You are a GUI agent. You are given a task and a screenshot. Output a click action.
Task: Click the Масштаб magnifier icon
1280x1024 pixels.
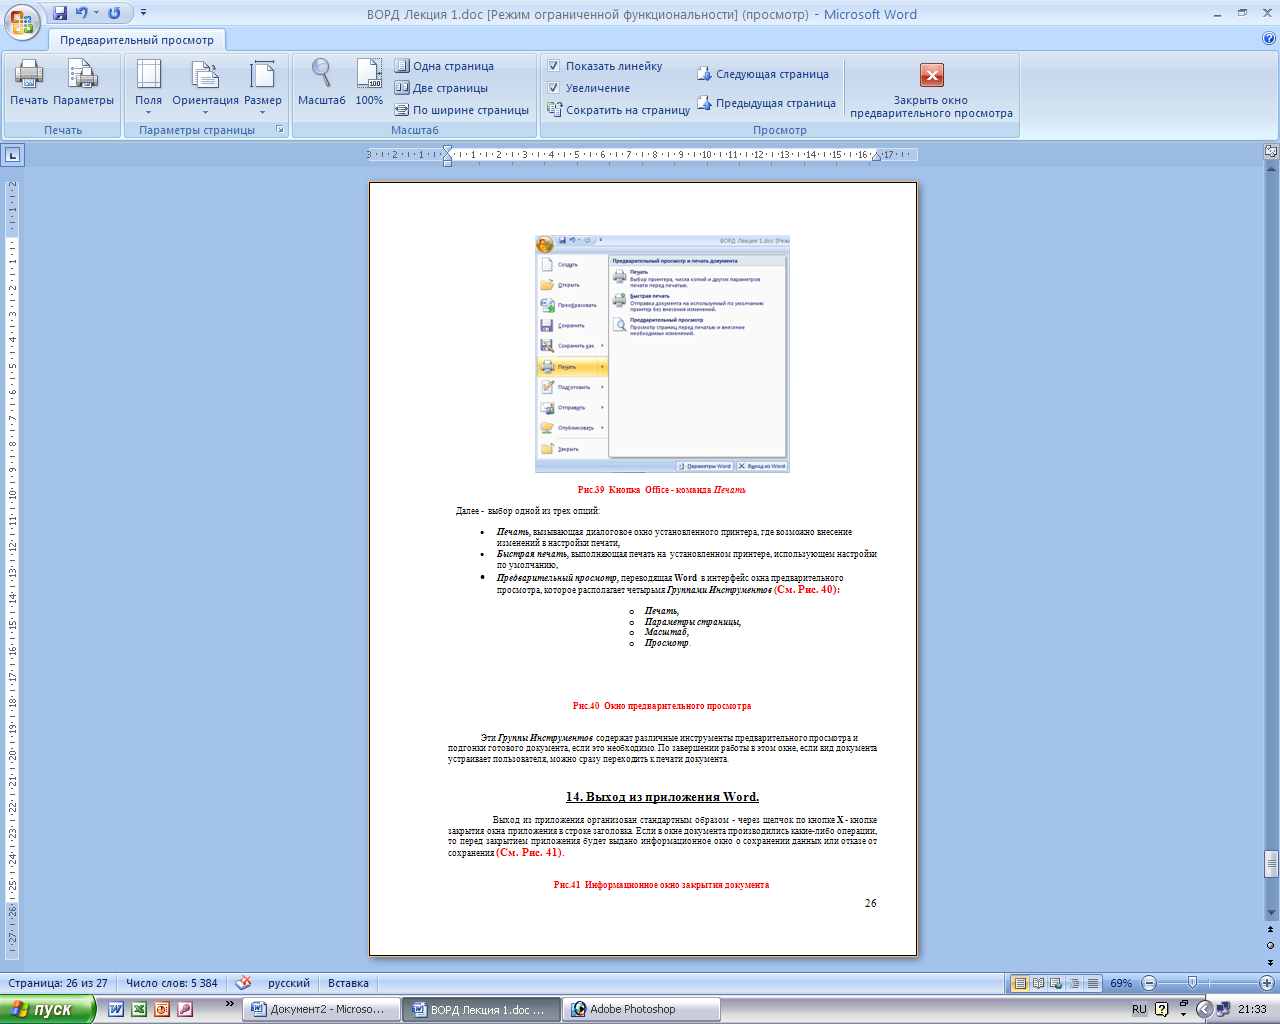[321, 82]
